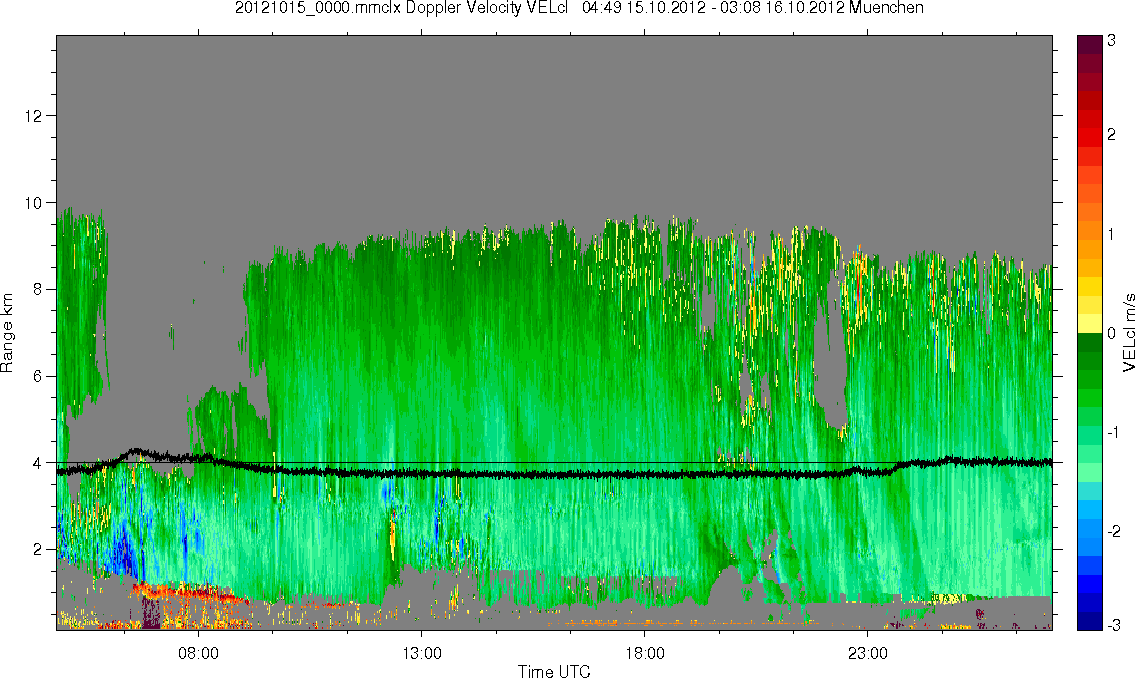The width and height of the screenshot is (1135, 678).
Task: Pick the dark maroon swatch at colorbar top
Action: click(x=1089, y=44)
